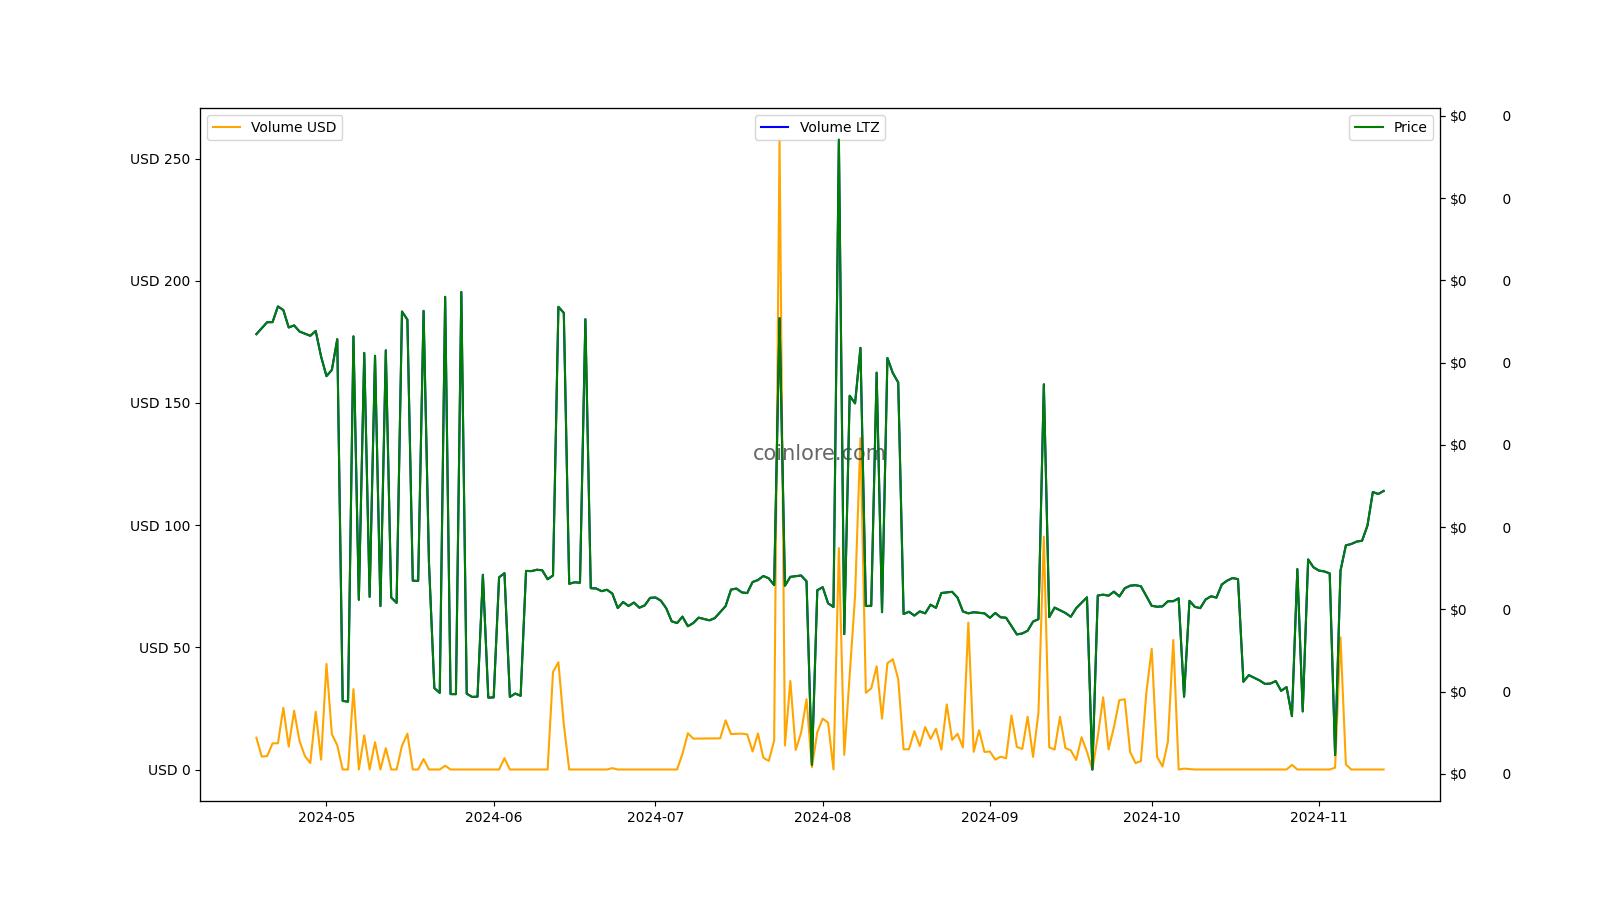Image resolution: width=1600 pixels, height=900 pixels.
Task: Select the USD 50 y-axis label
Action: [164, 648]
